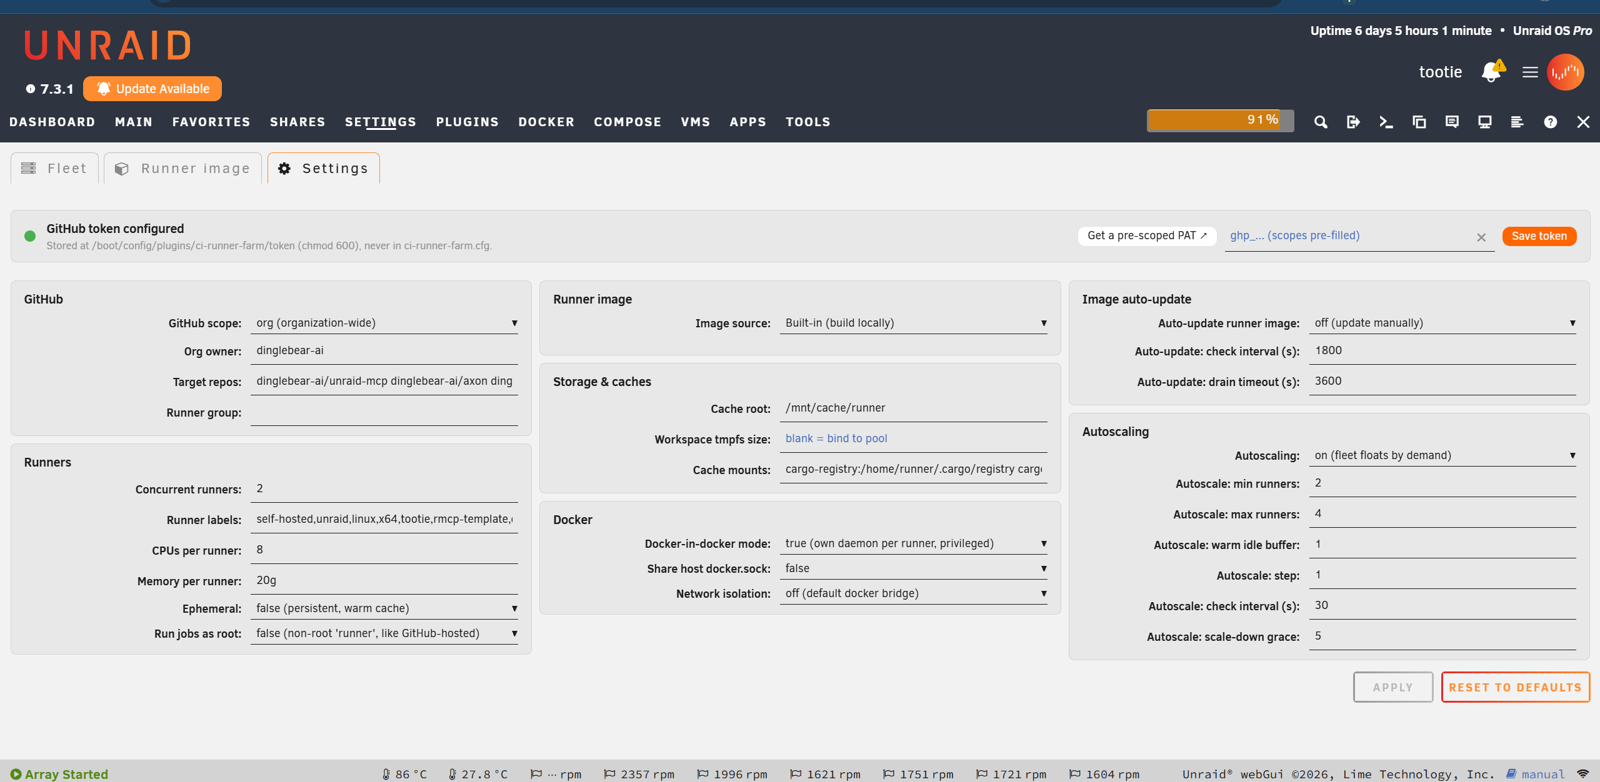Open the notifications bell icon
The width and height of the screenshot is (1600, 782).
click(1492, 71)
